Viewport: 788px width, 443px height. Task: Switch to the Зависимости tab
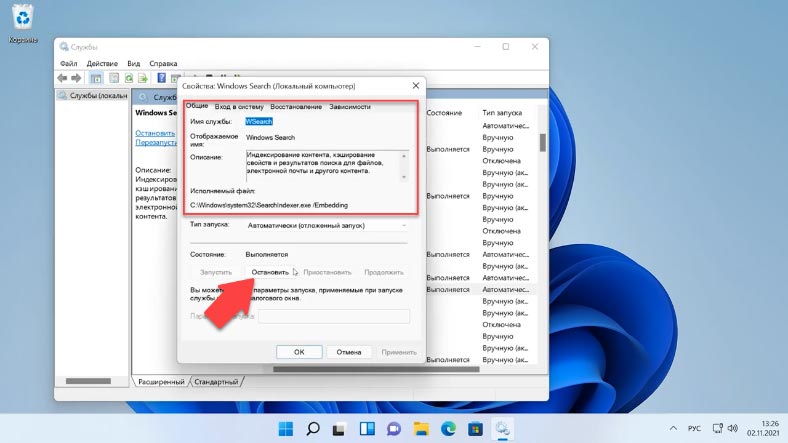tap(350, 106)
